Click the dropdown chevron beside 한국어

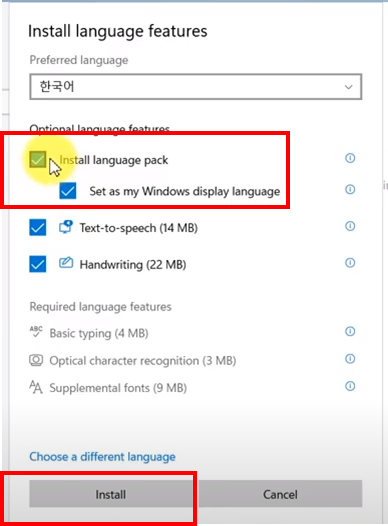[x=348, y=87]
